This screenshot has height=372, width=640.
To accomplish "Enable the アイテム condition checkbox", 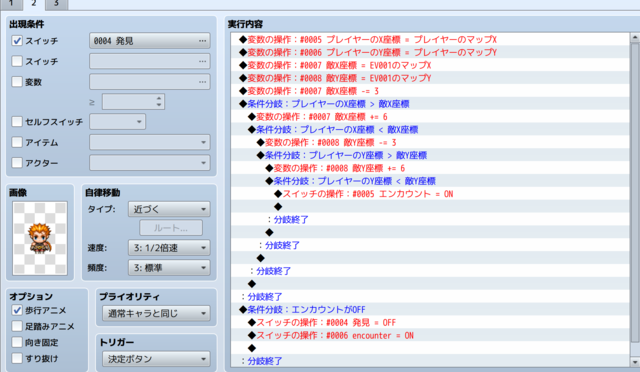I will pyautogui.click(x=17, y=142).
